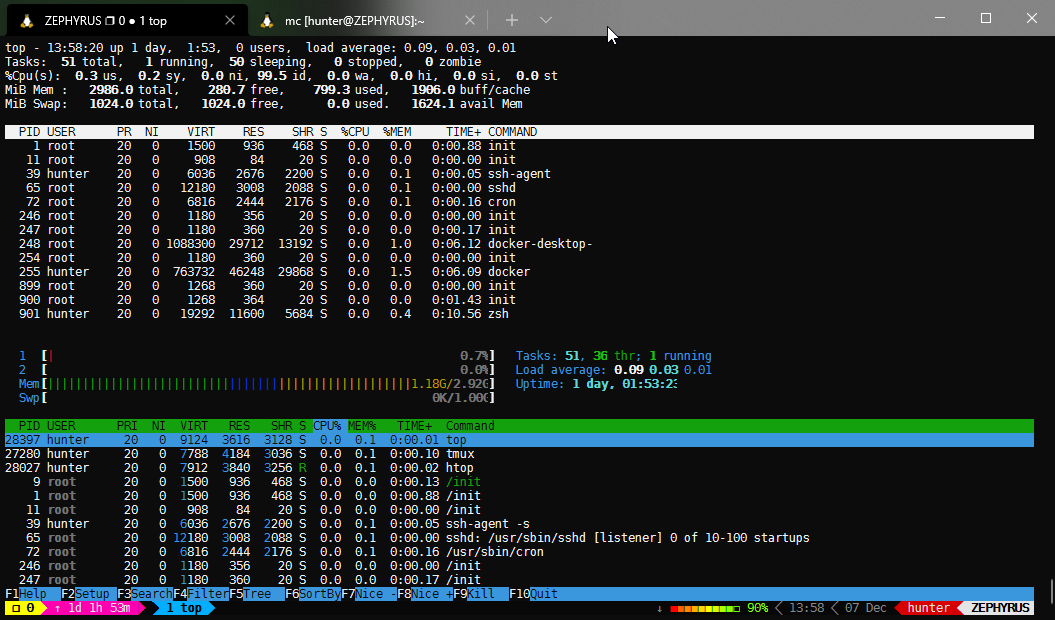The image size is (1055, 620).
Task: Click htop Command column header
Action: pos(470,425)
